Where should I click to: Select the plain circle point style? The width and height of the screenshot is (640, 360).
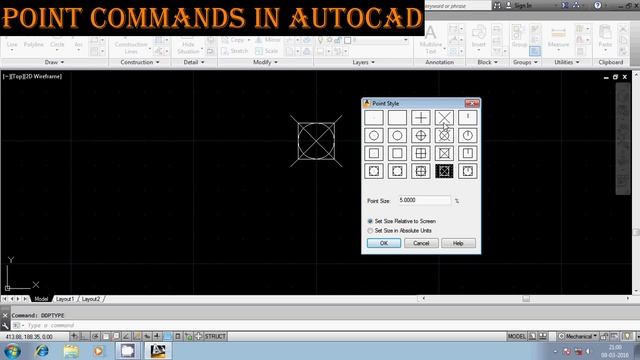click(397, 136)
